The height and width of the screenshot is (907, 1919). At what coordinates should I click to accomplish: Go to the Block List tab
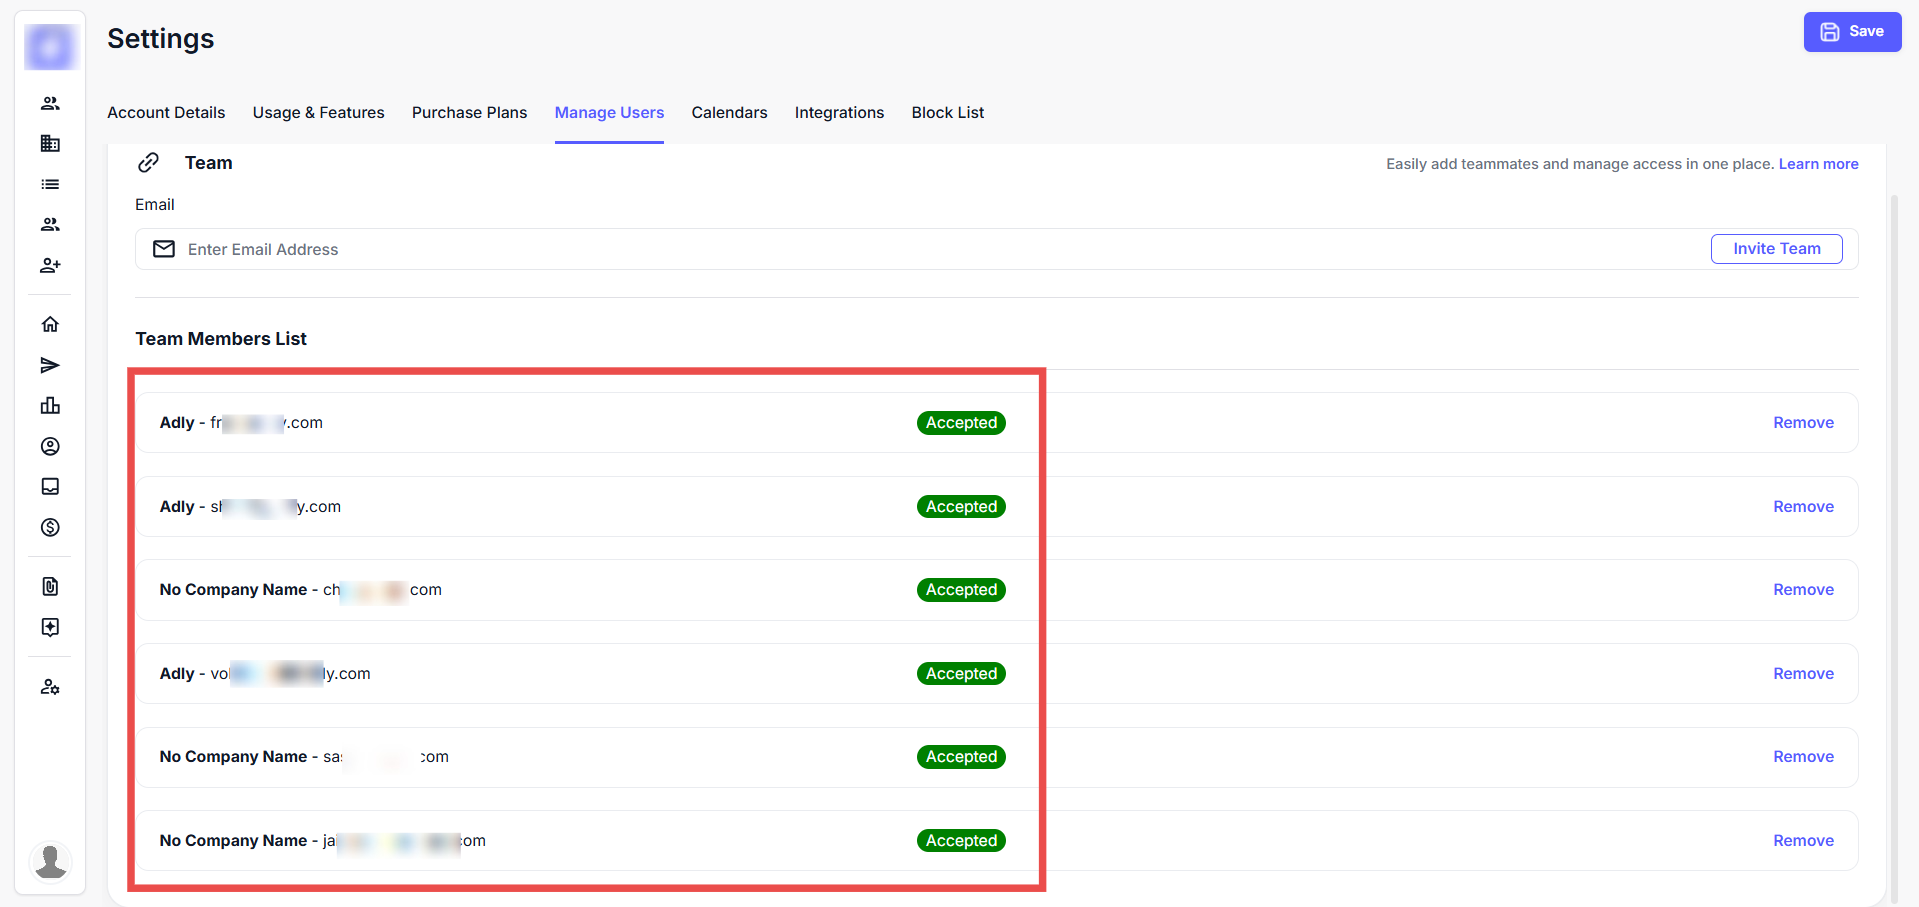(x=947, y=112)
